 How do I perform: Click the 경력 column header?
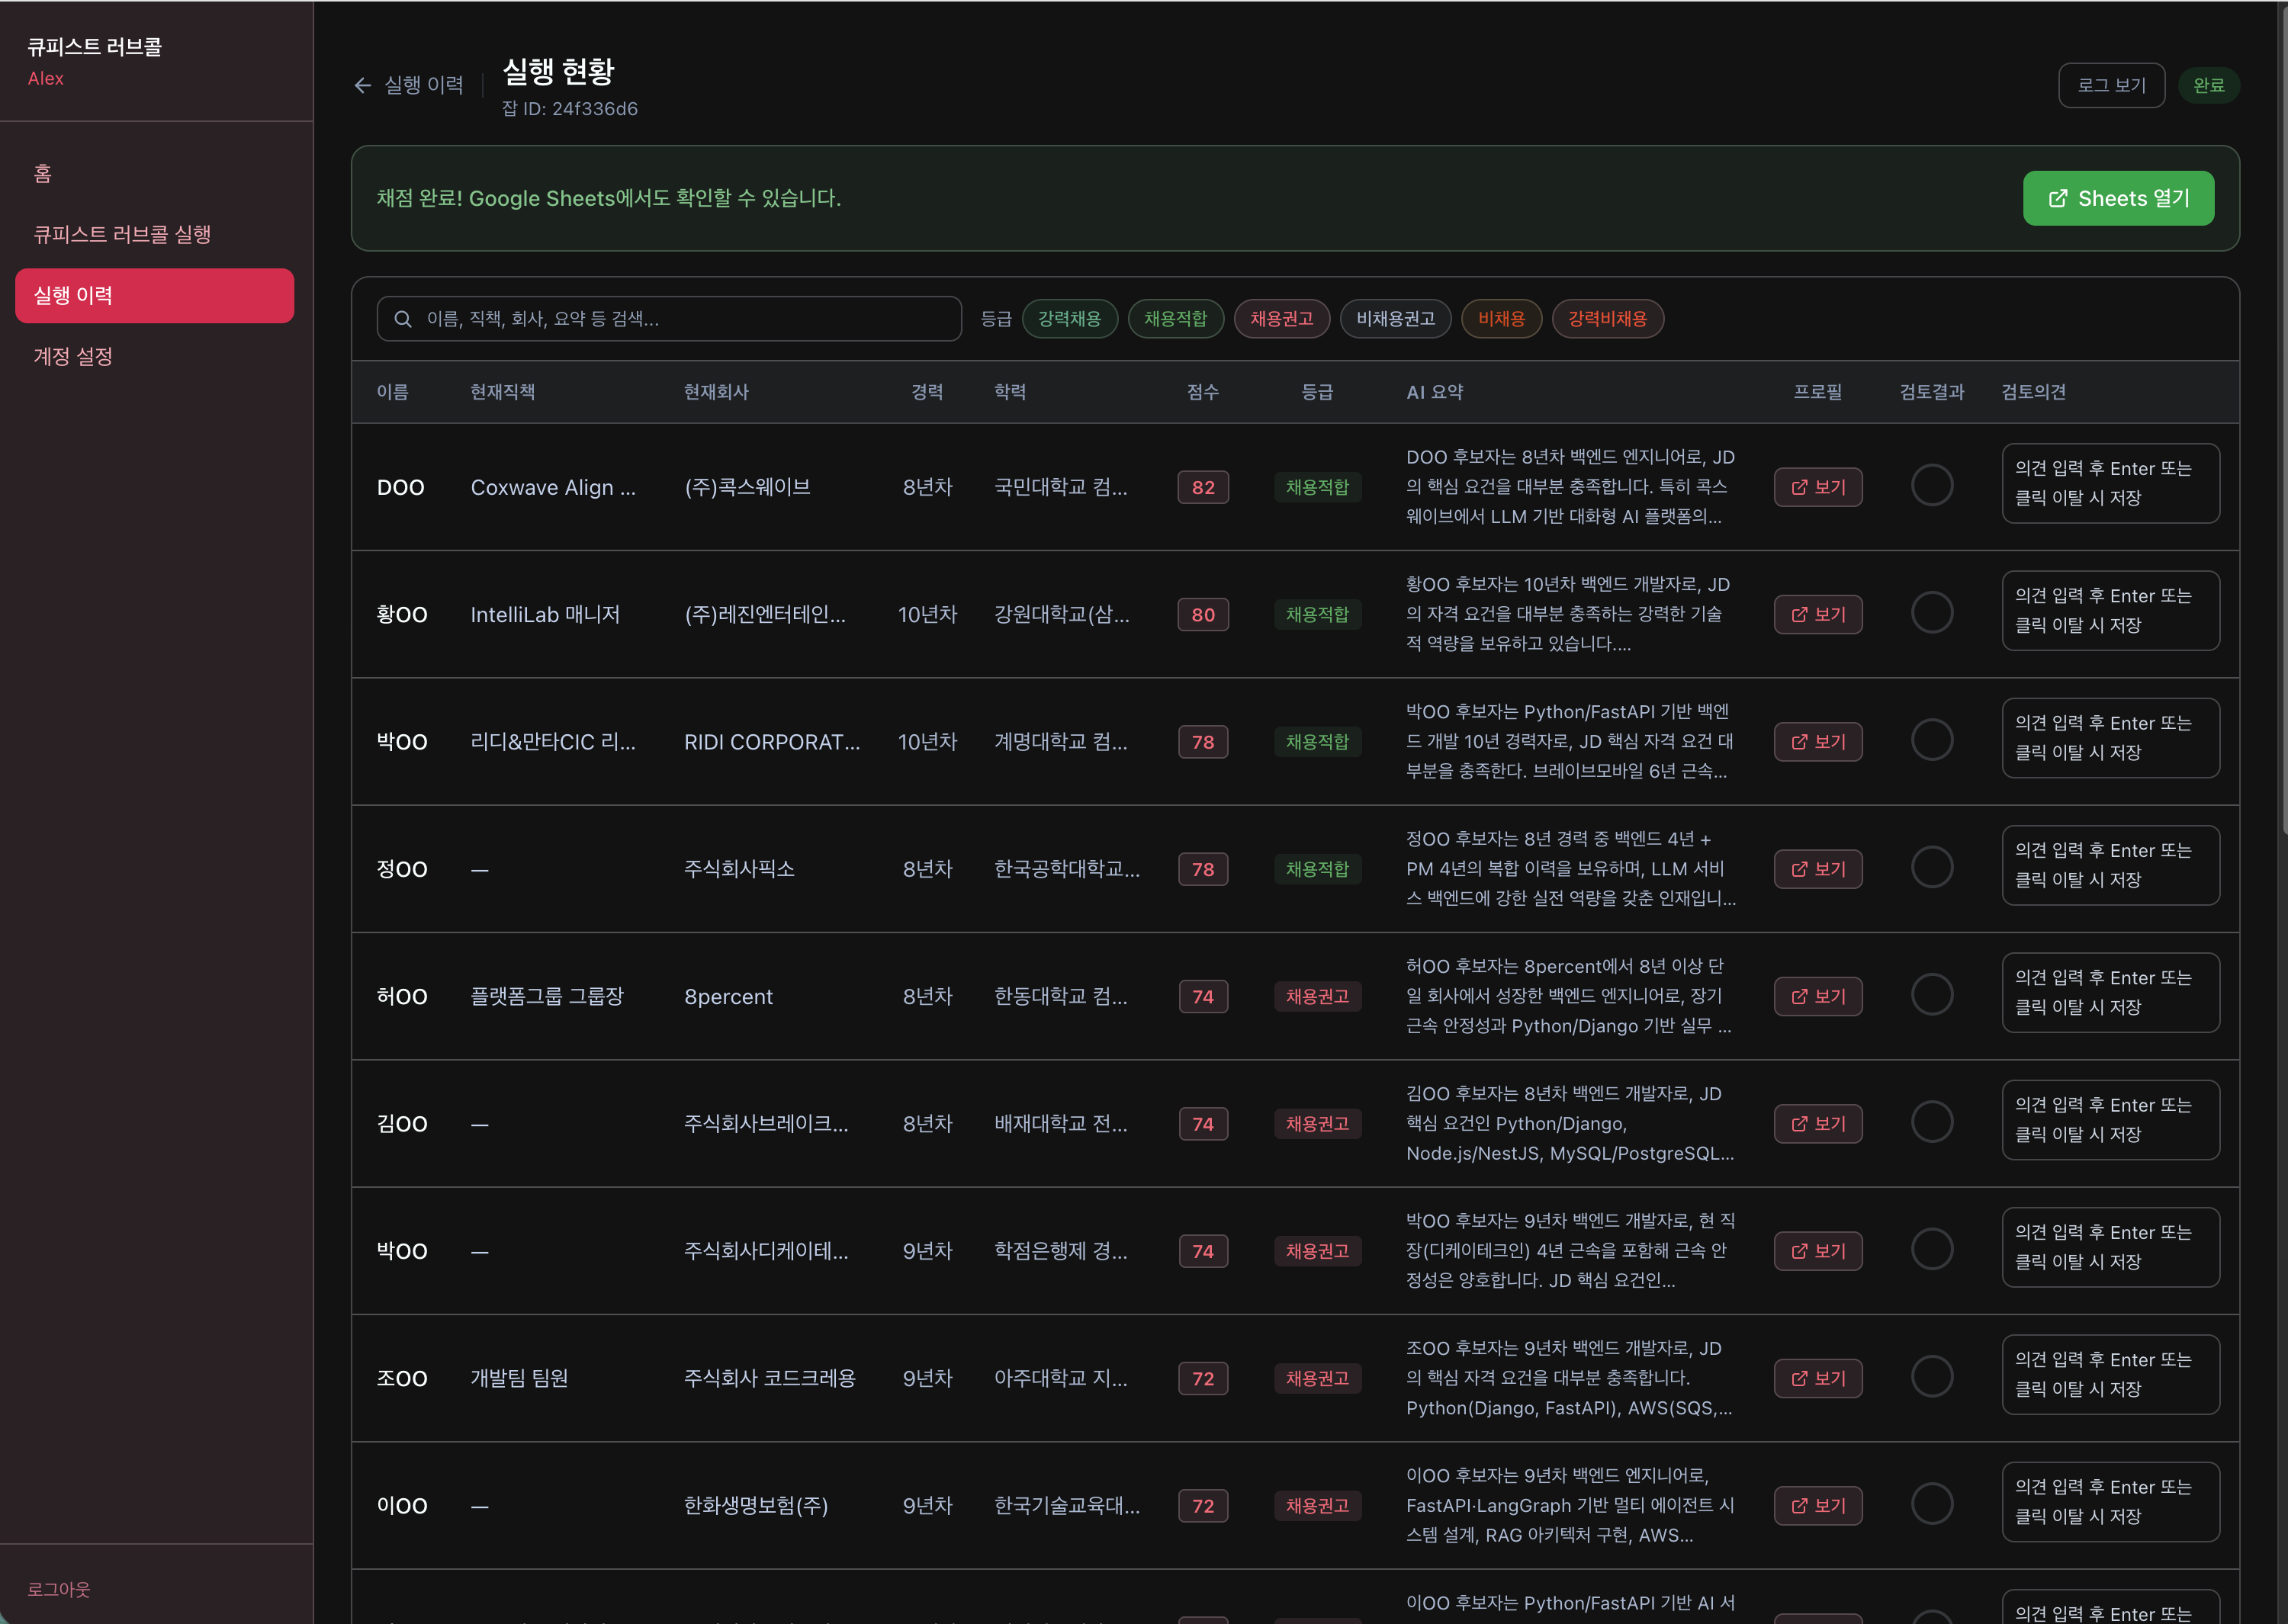pos(927,393)
